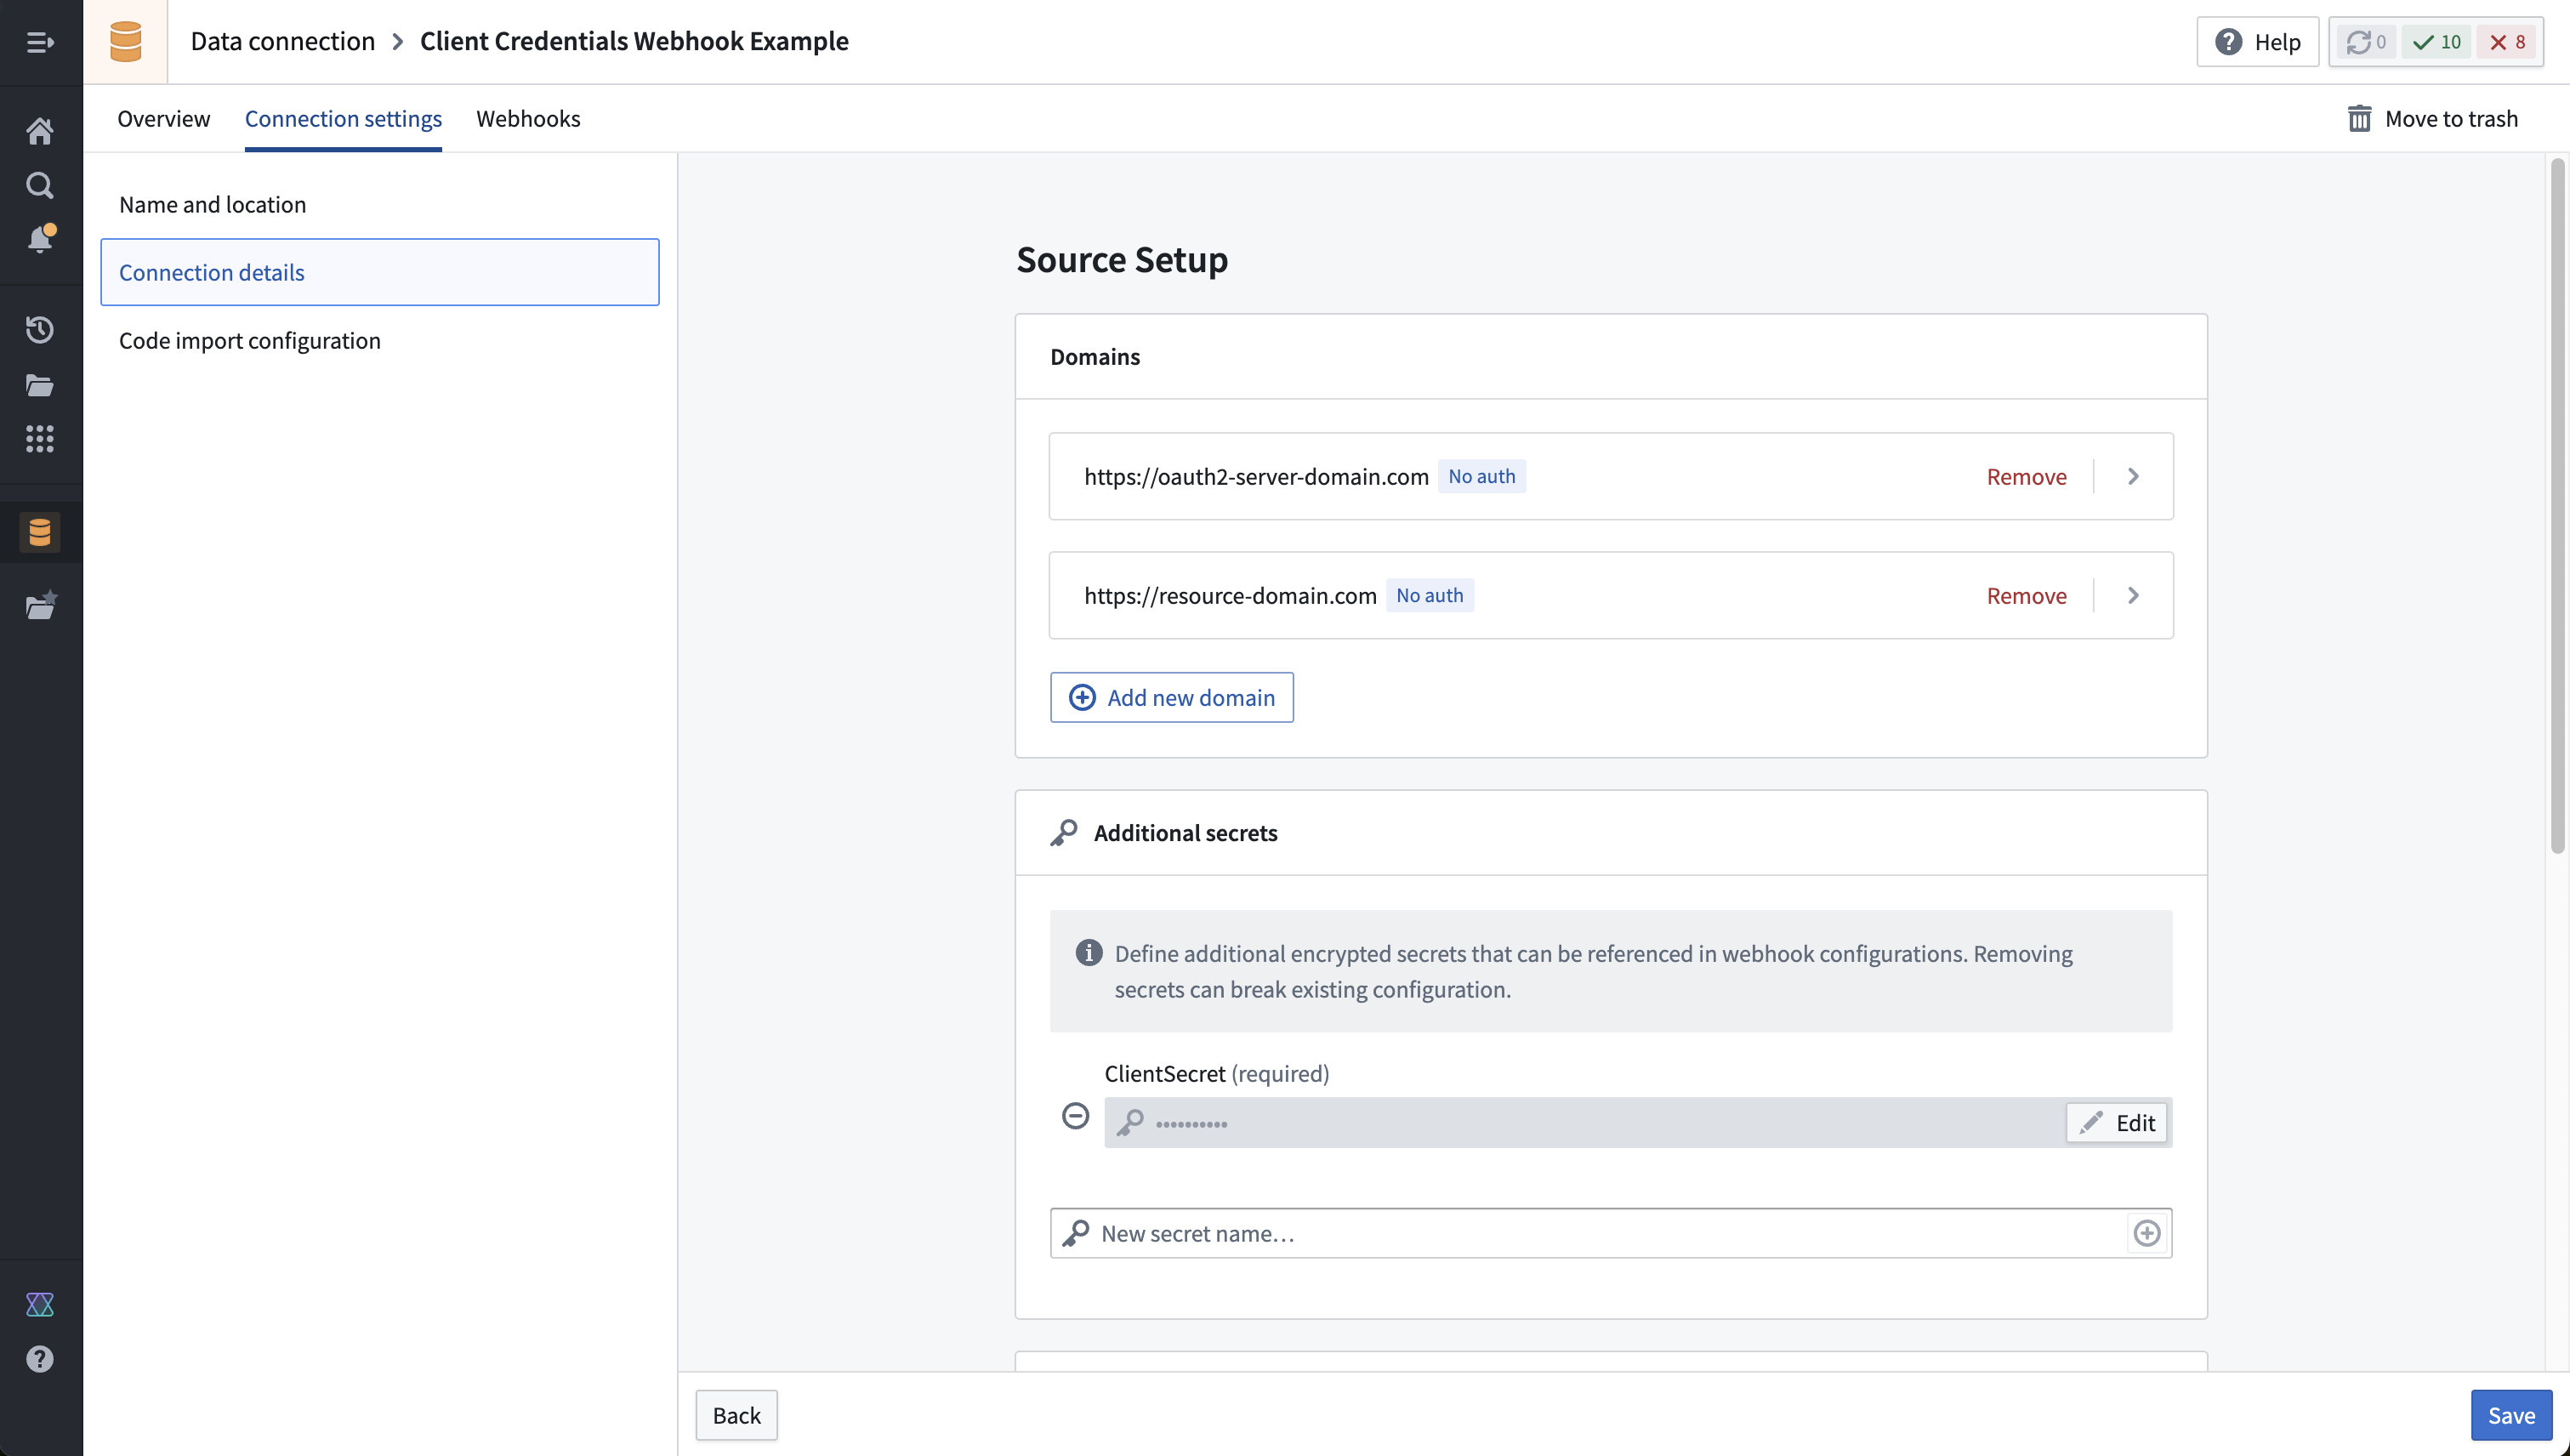The image size is (2570, 1456).
Task: Remove the resource-domain.com domain
Action: [x=2026, y=596]
